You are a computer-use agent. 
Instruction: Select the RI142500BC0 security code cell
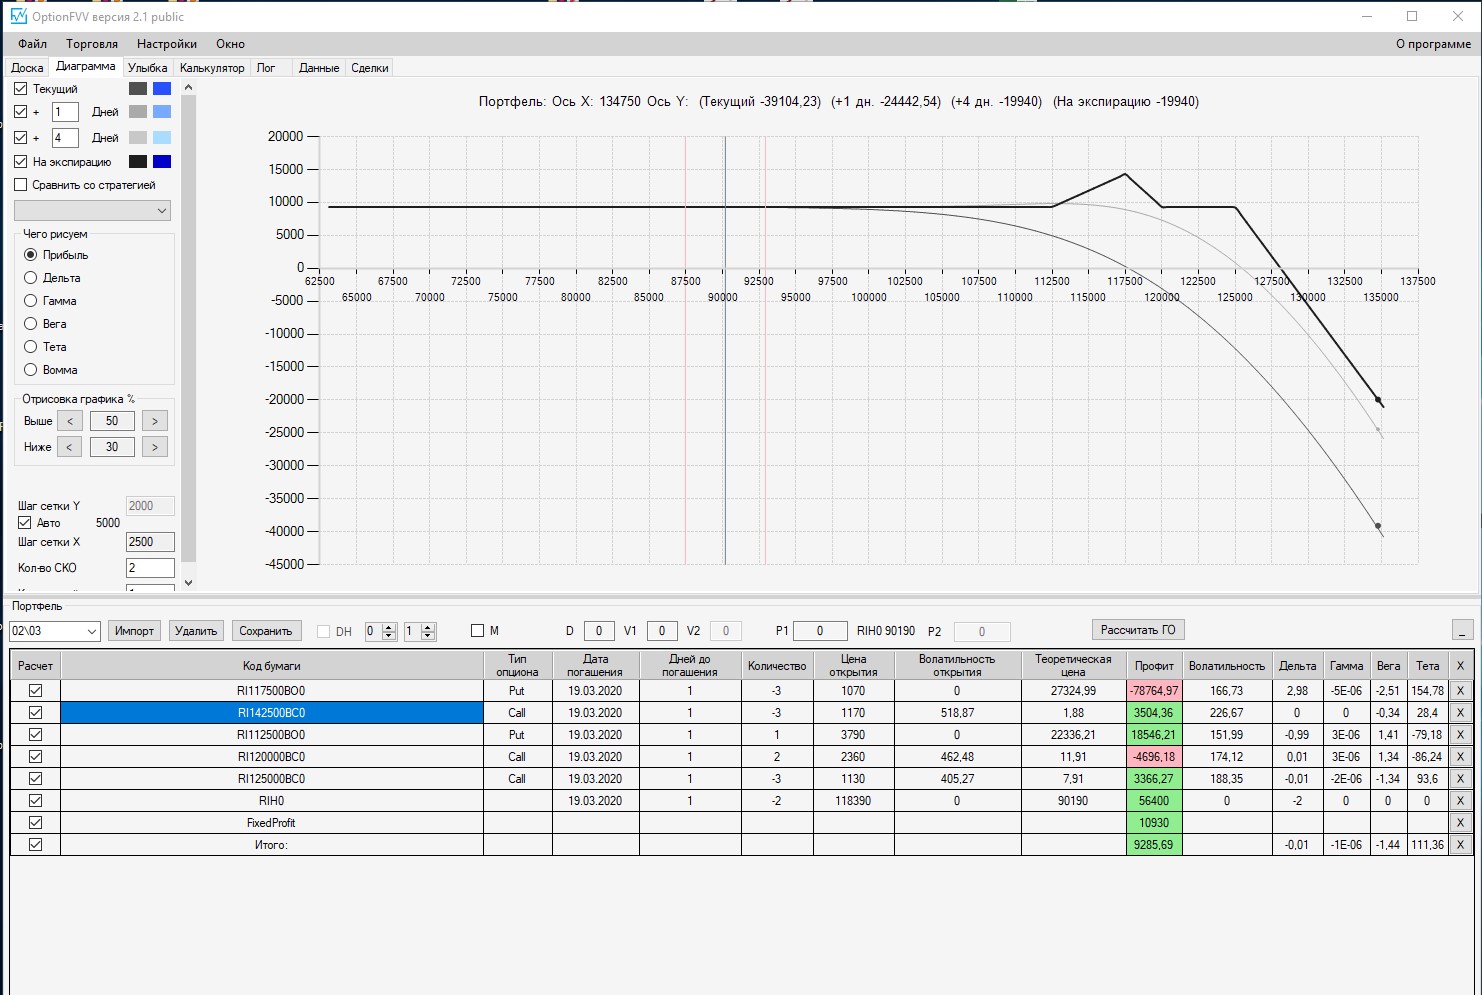pyautogui.click(x=272, y=713)
